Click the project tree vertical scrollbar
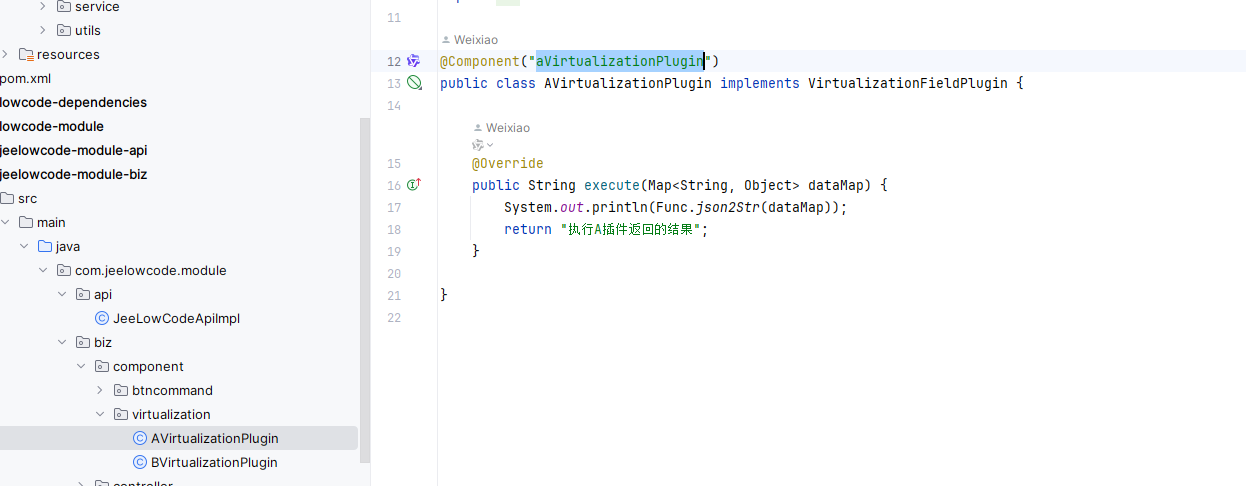The height and width of the screenshot is (486, 1246). 365,290
